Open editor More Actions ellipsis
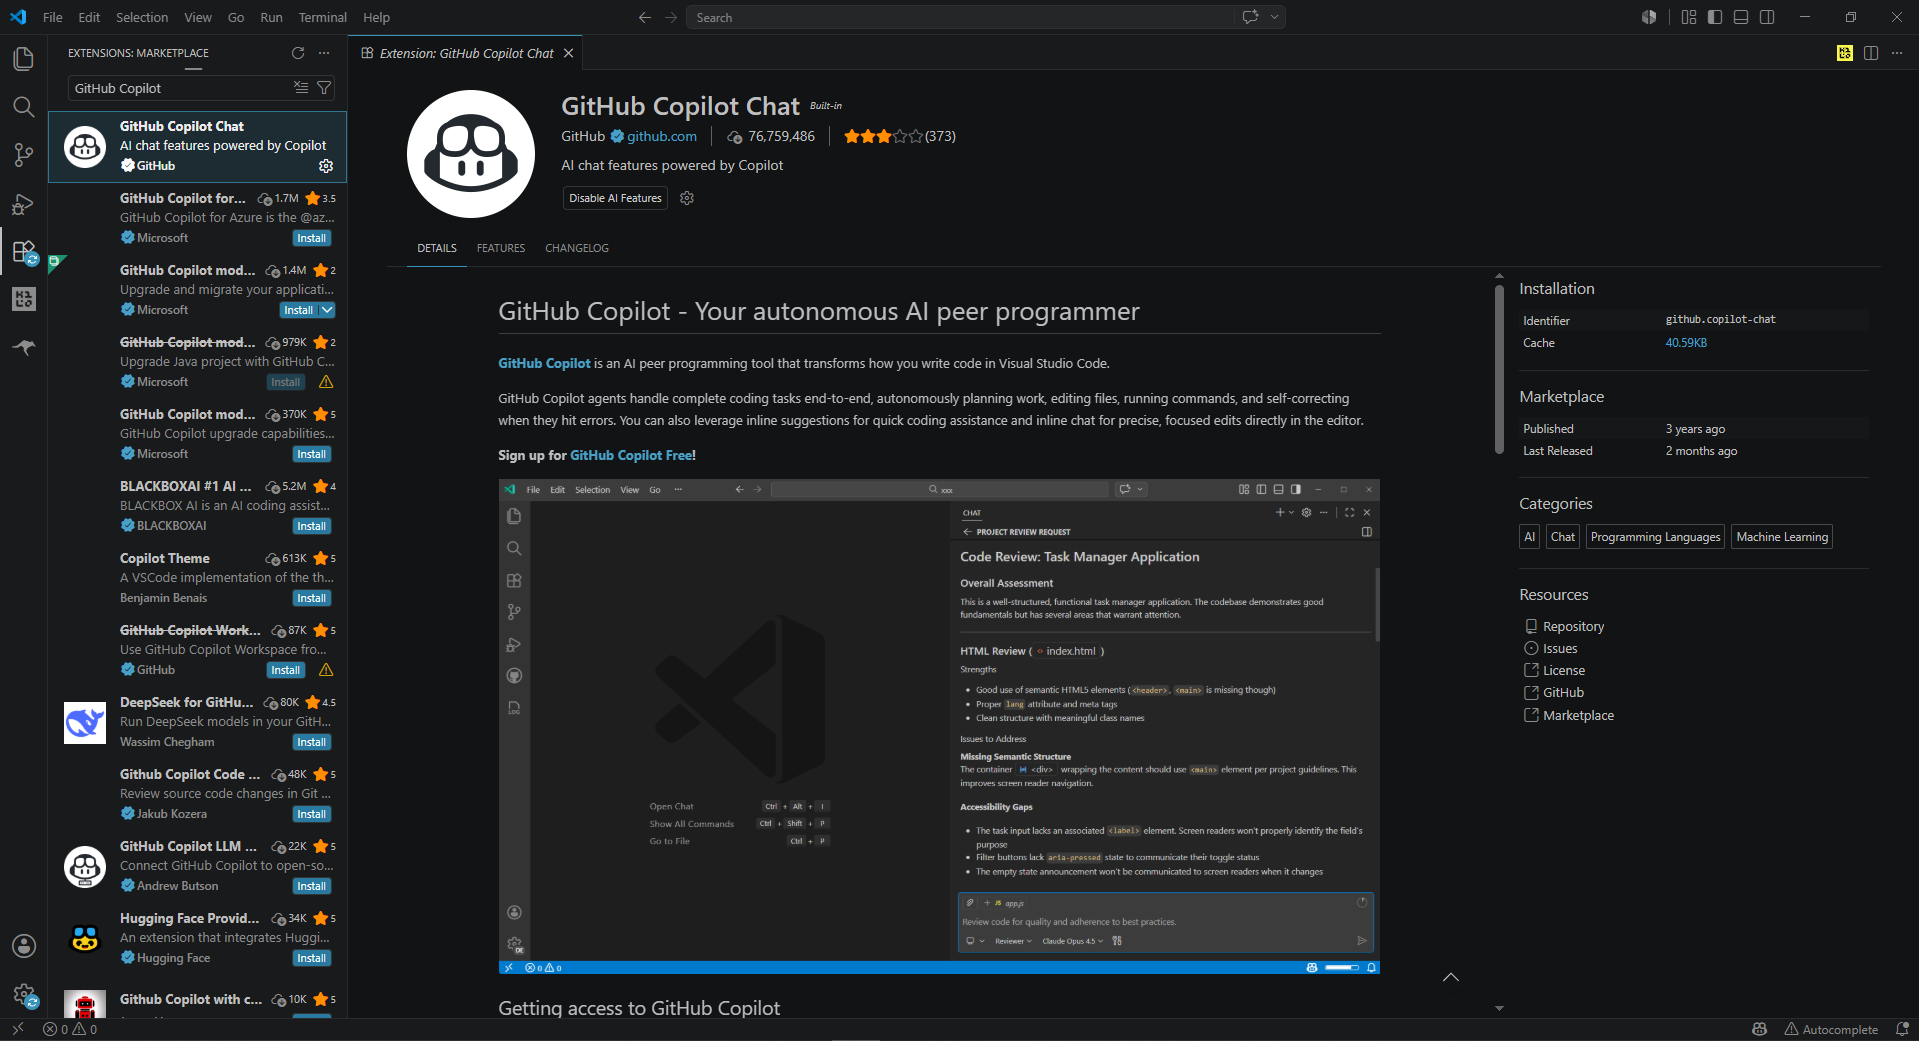1919x1041 pixels. (x=1897, y=53)
